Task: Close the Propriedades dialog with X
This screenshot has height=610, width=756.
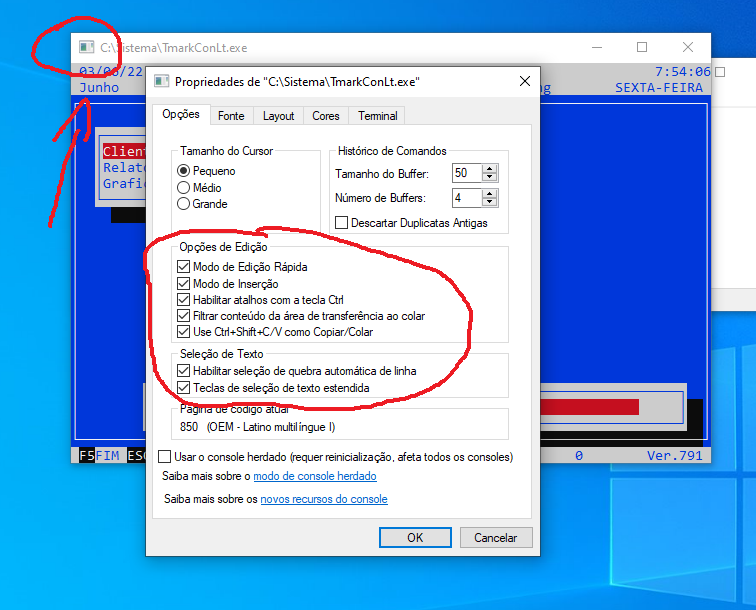Action: (x=525, y=81)
